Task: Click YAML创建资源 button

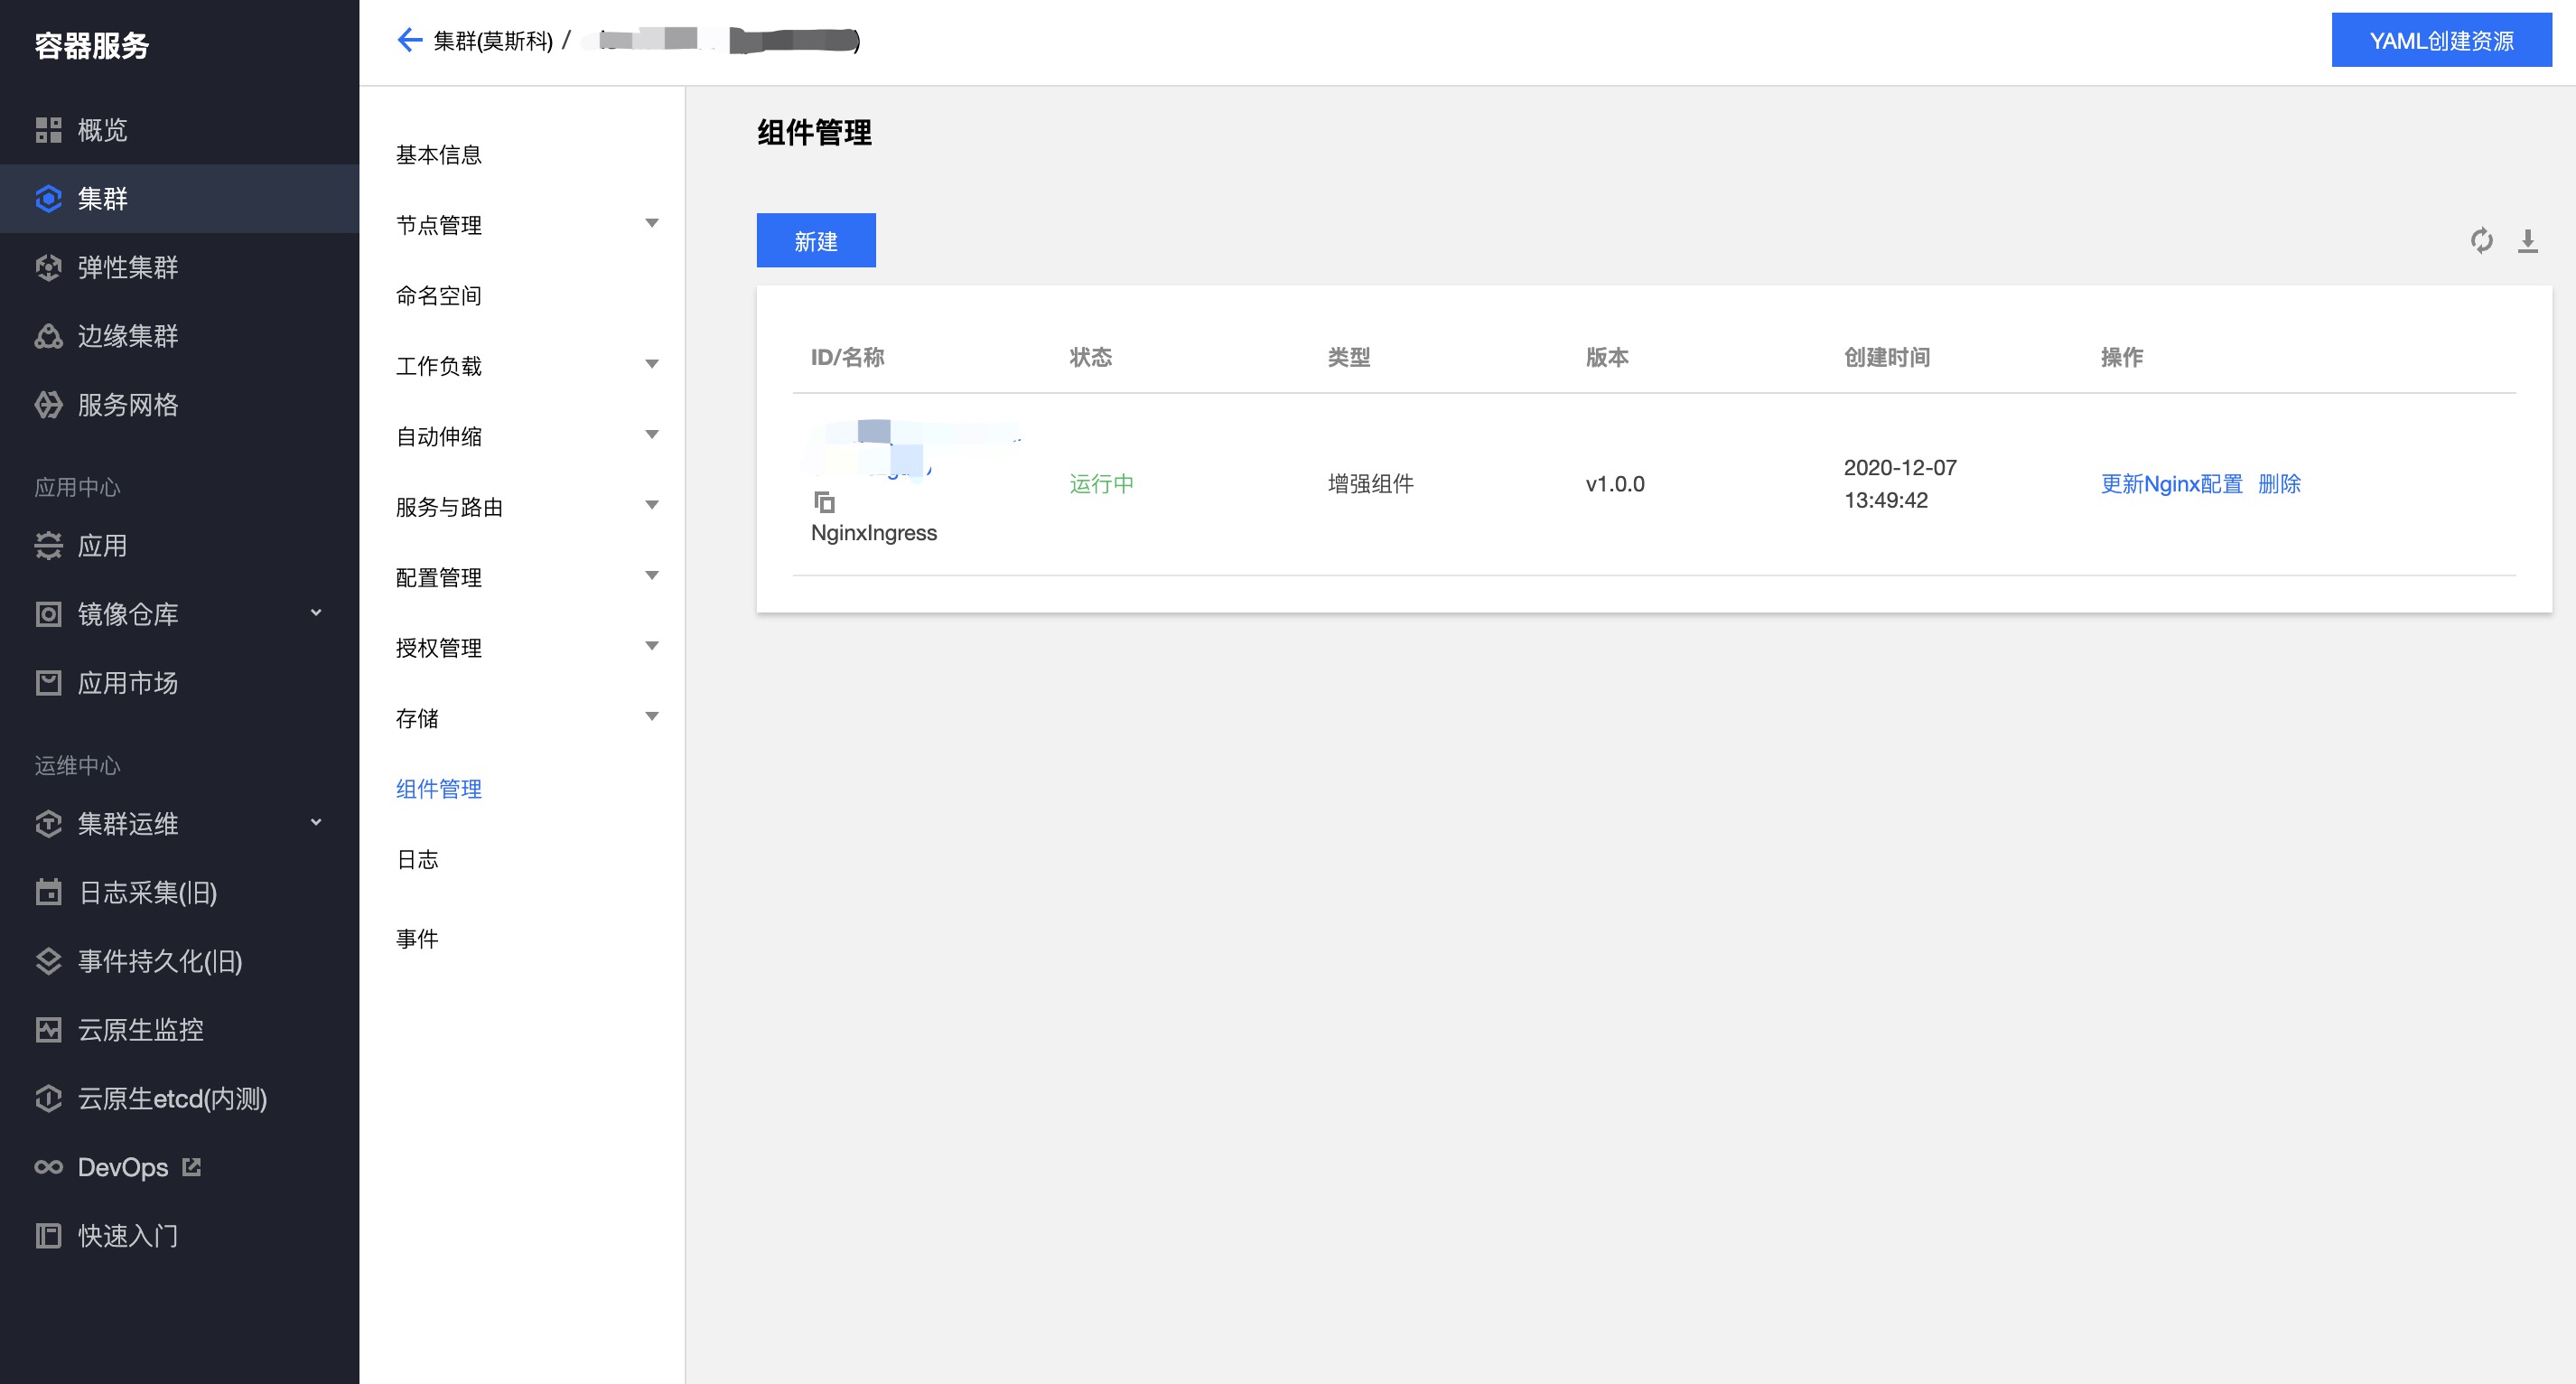Action: click(2441, 41)
